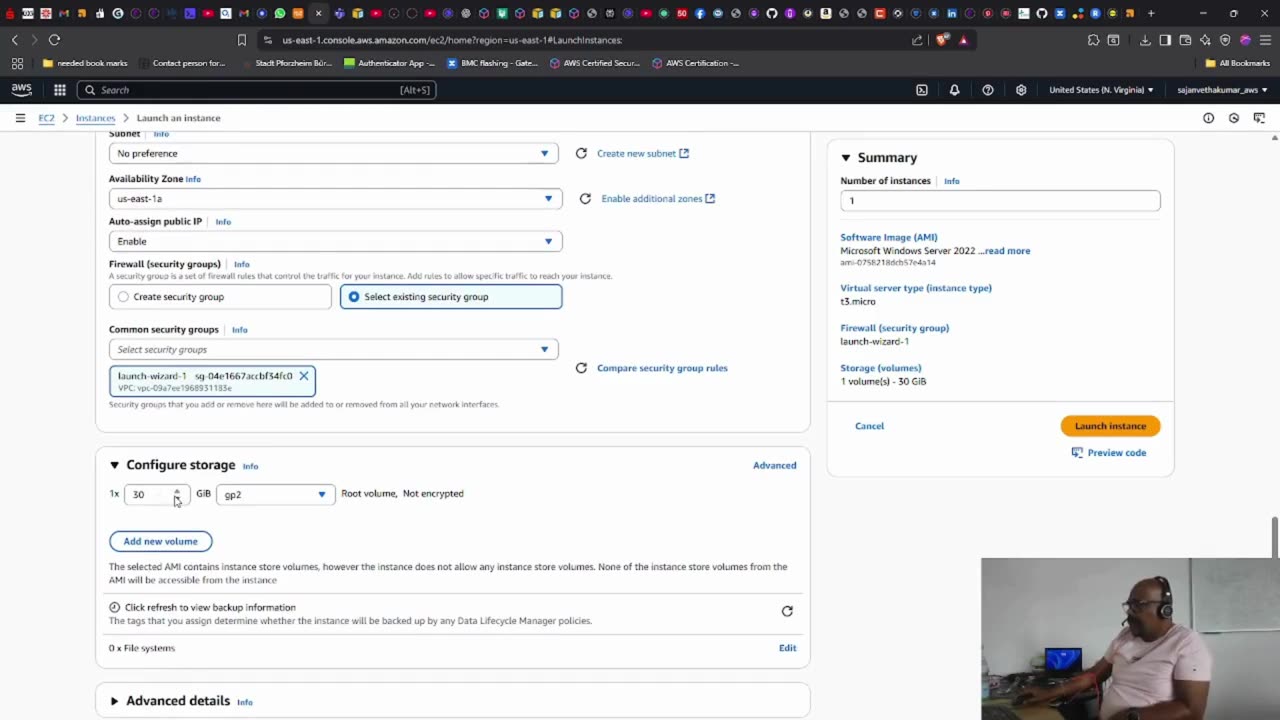
Task: Open the gp2 volume type dropdown
Action: 276,494
